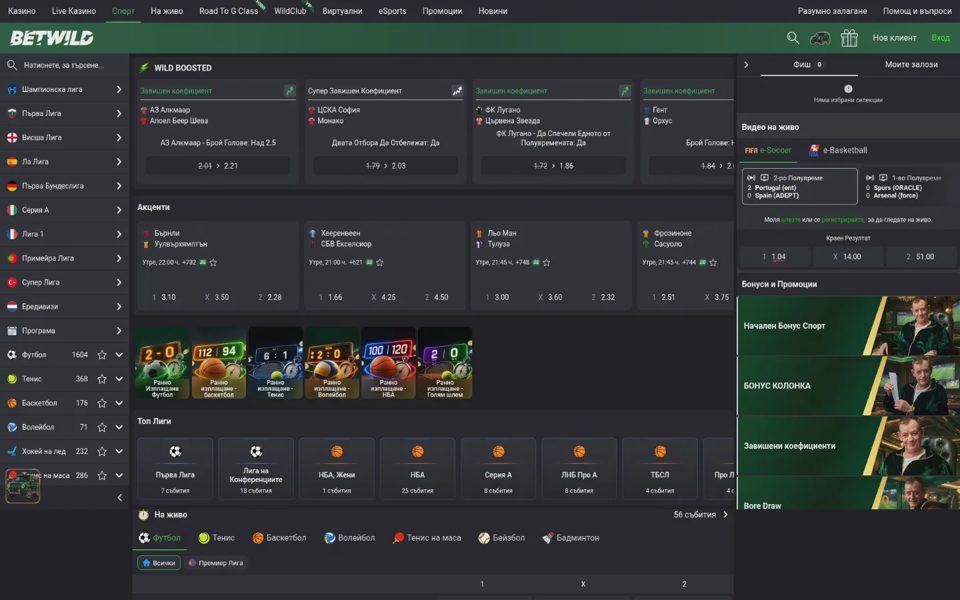Select the Серия А basketball league card
960x600 pixels.
pos(498,468)
